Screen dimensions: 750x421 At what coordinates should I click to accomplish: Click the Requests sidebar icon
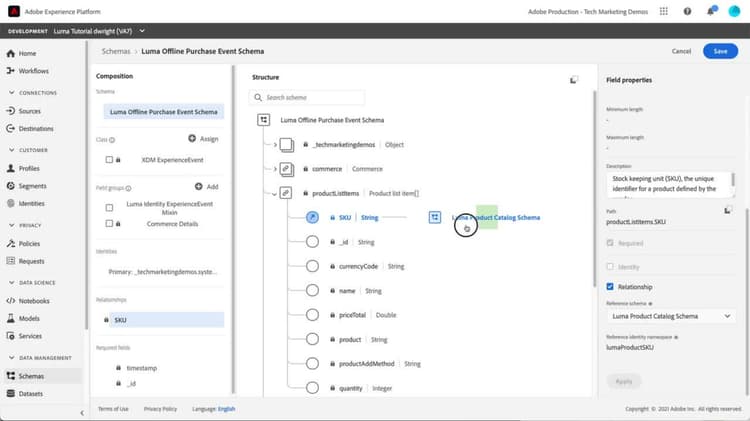click(x=11, y=261)
